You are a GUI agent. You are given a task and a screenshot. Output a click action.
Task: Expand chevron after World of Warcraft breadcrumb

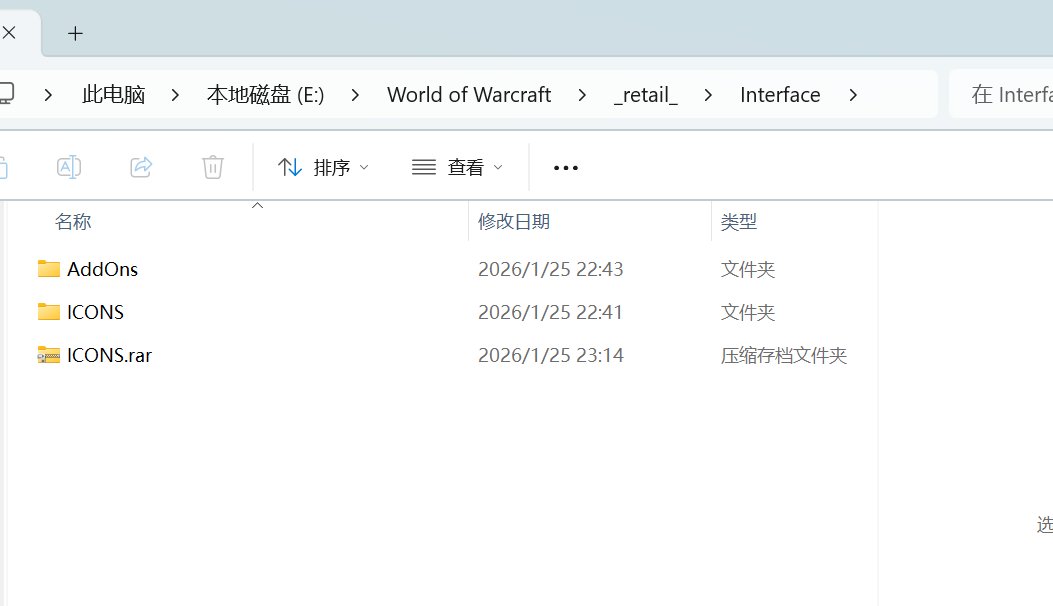pyautogui.click(x=582, y=95)
